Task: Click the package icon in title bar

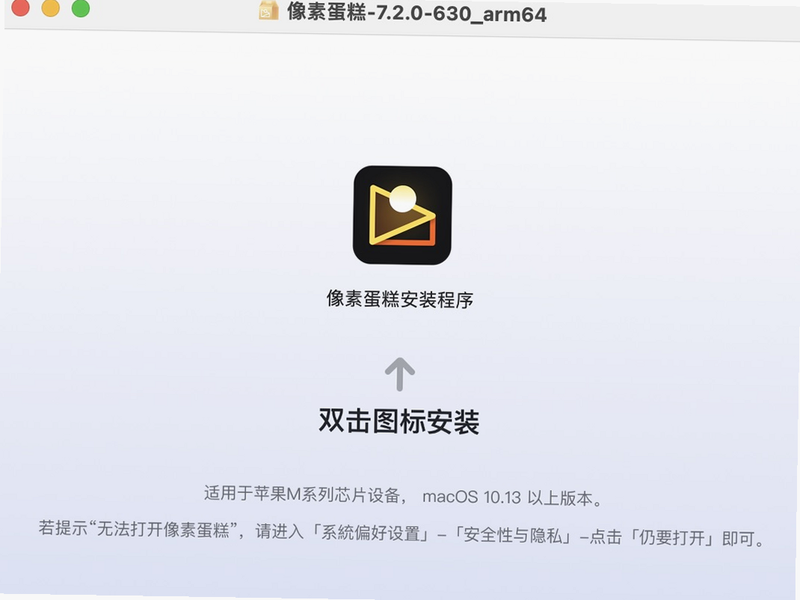Action: click(x=268, y=10)
